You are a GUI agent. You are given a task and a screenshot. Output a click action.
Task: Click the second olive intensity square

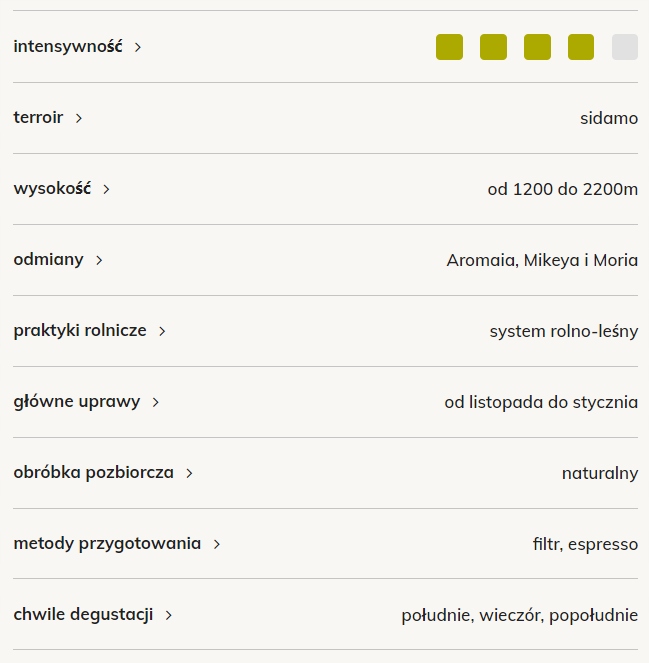(493, 47)
